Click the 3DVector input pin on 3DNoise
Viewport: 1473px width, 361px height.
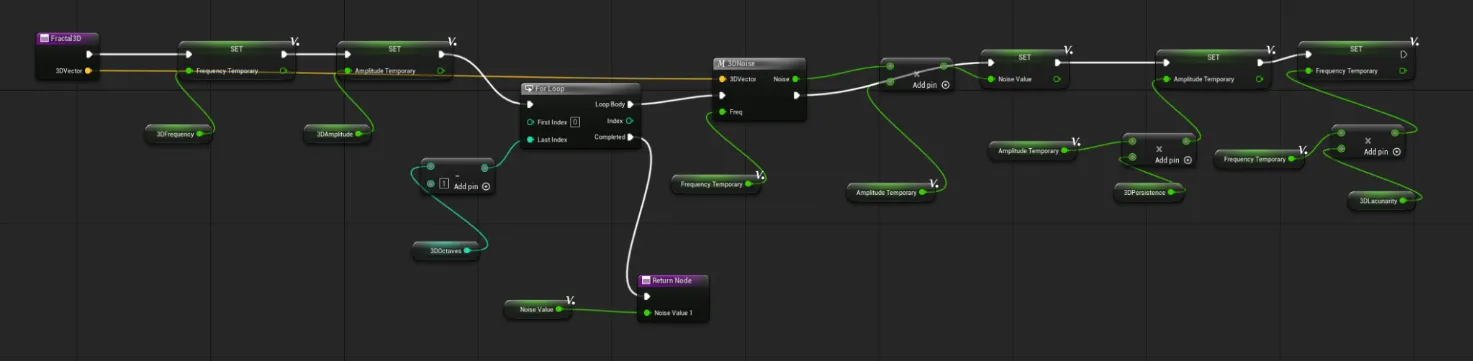[x=722, y=79]
